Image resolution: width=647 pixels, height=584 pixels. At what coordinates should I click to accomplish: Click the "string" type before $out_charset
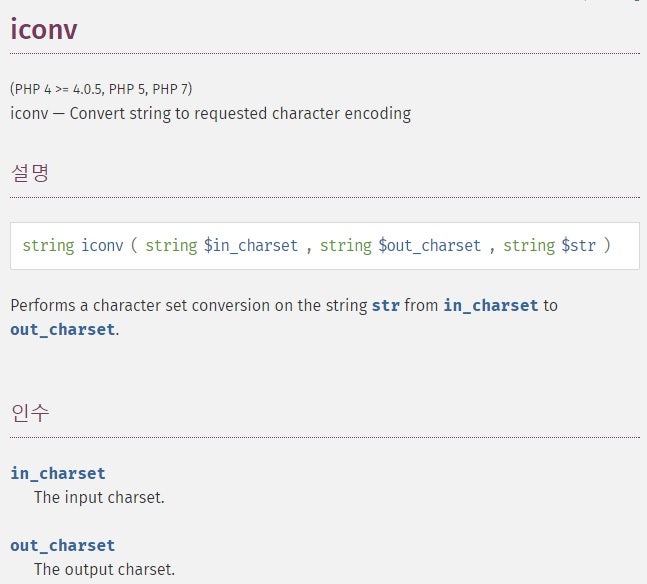click(346, 245)
